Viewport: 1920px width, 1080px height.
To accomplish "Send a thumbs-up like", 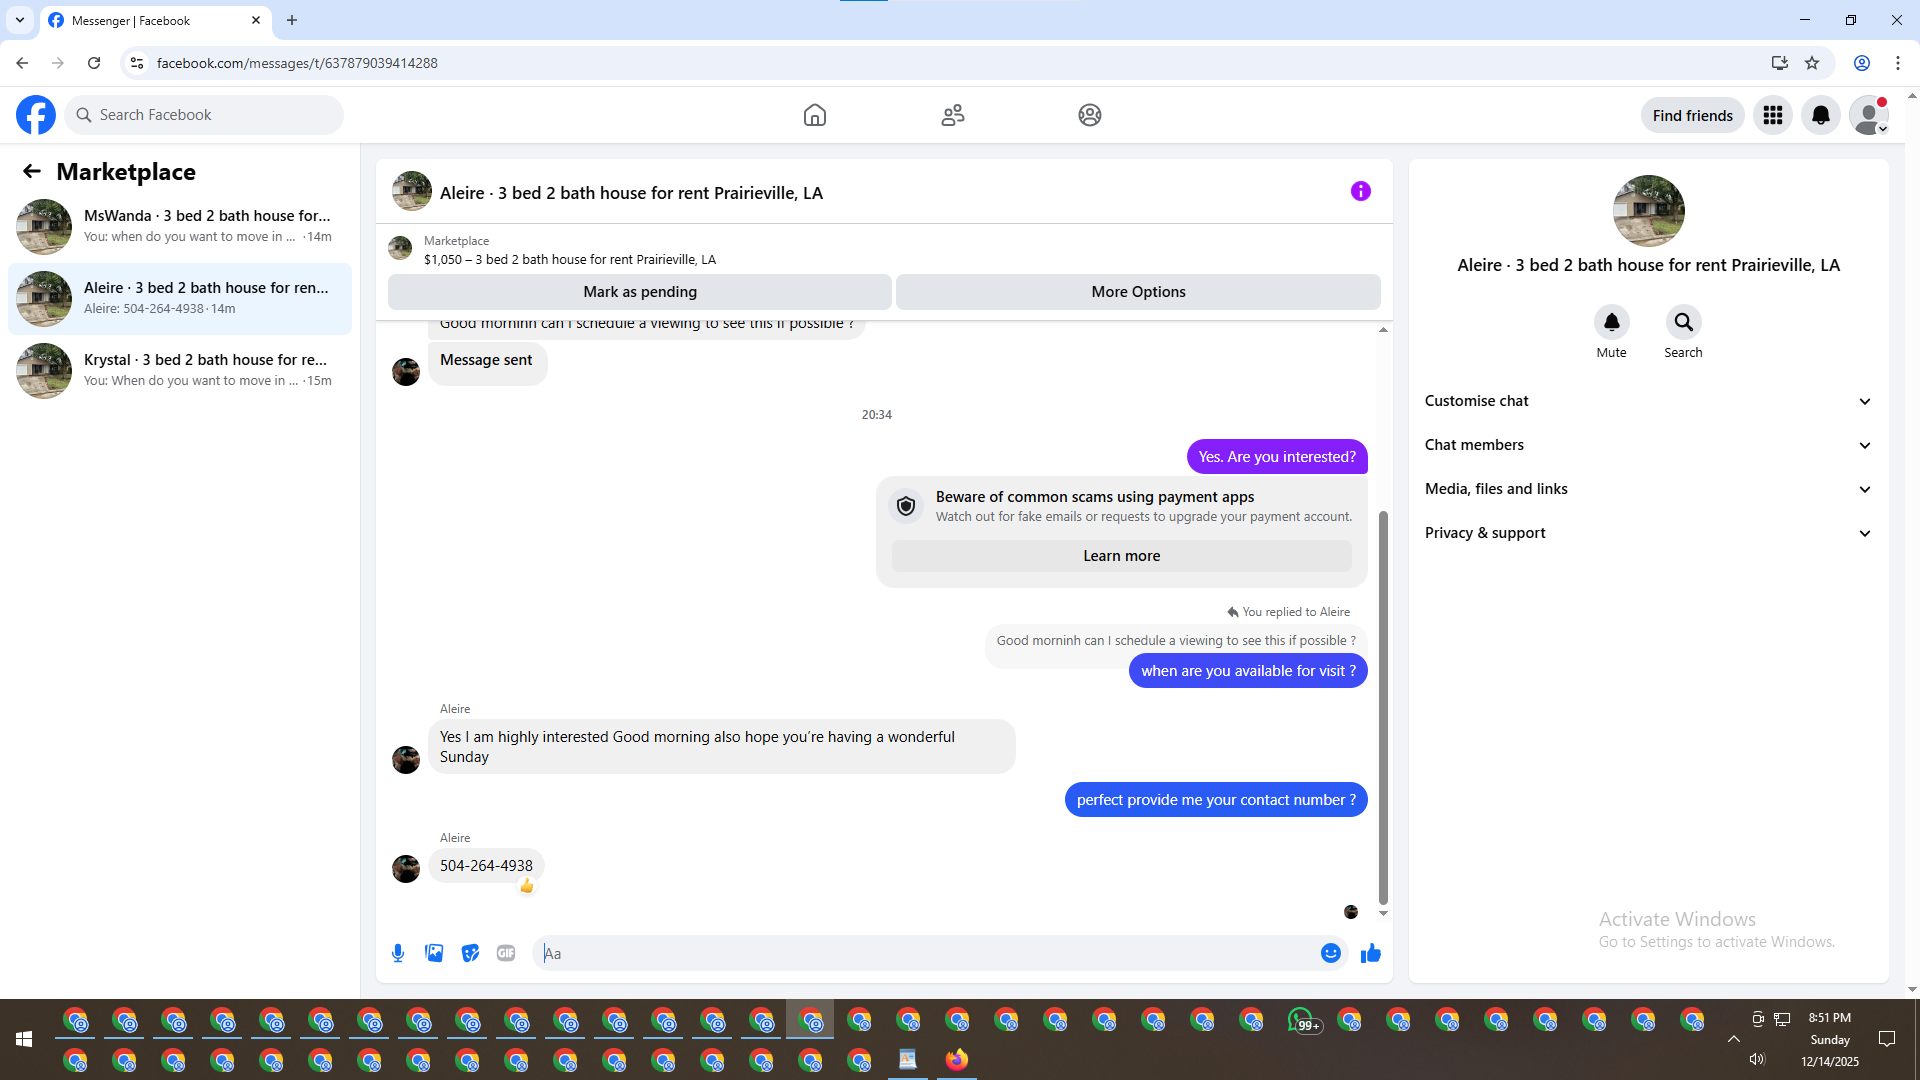I will coord(1370,953).
